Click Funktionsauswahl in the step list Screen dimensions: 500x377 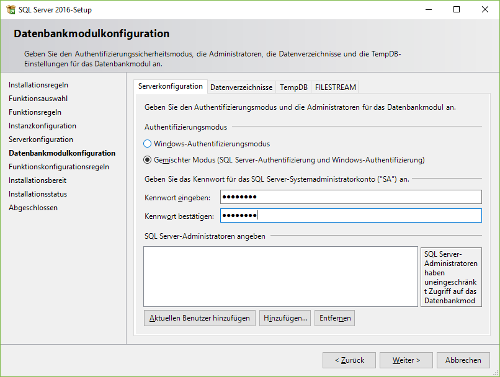(x=38, y=98)
